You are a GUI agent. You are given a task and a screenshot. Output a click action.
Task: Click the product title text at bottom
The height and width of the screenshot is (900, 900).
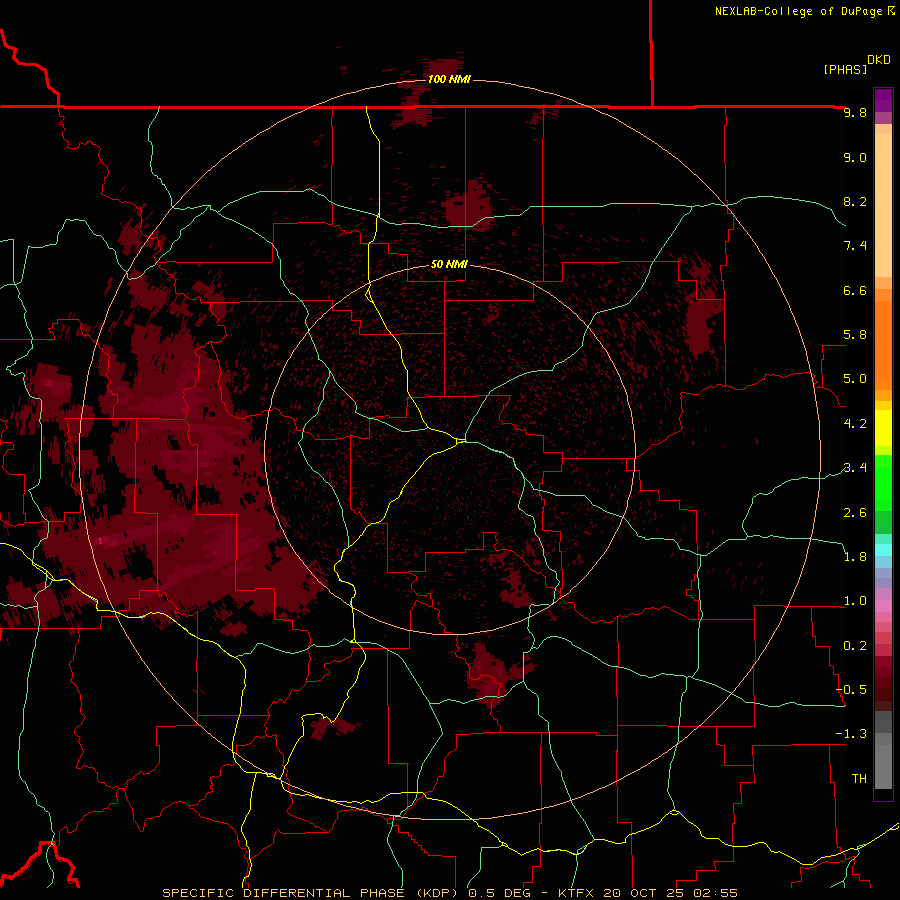click(x=450, y=893)
